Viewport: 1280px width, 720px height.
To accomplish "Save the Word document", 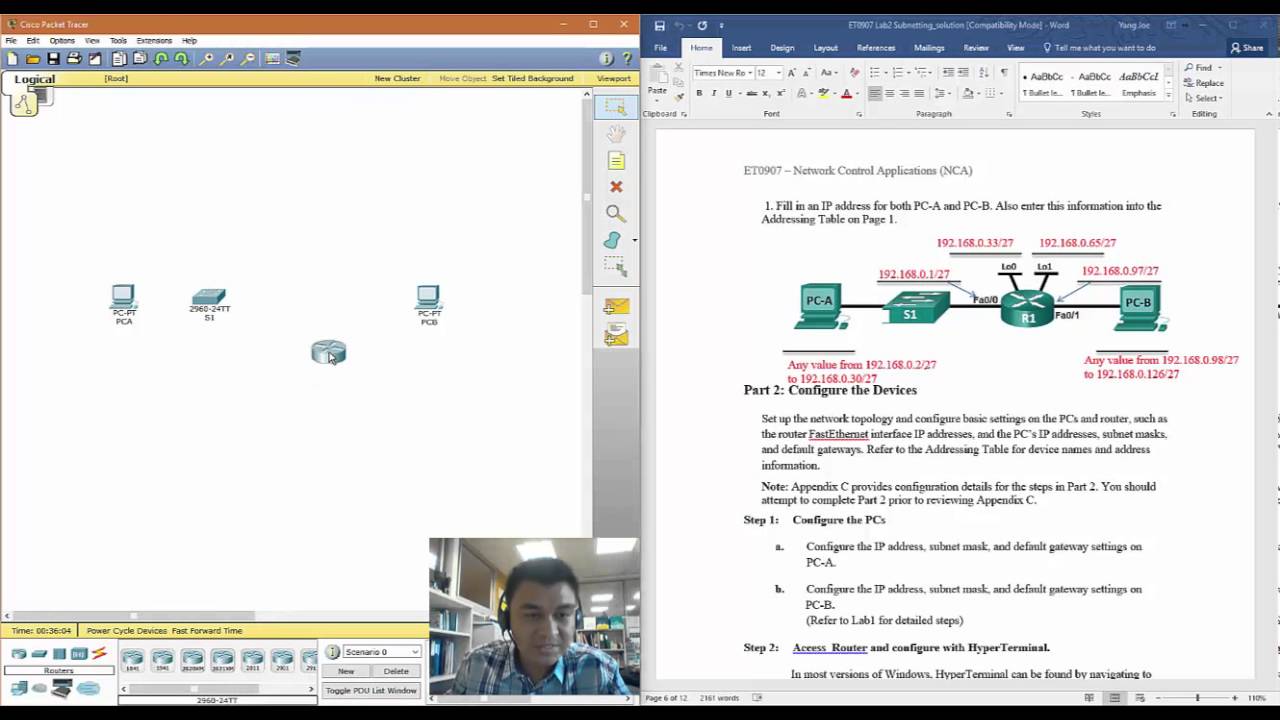I will (x=659, y=25).
